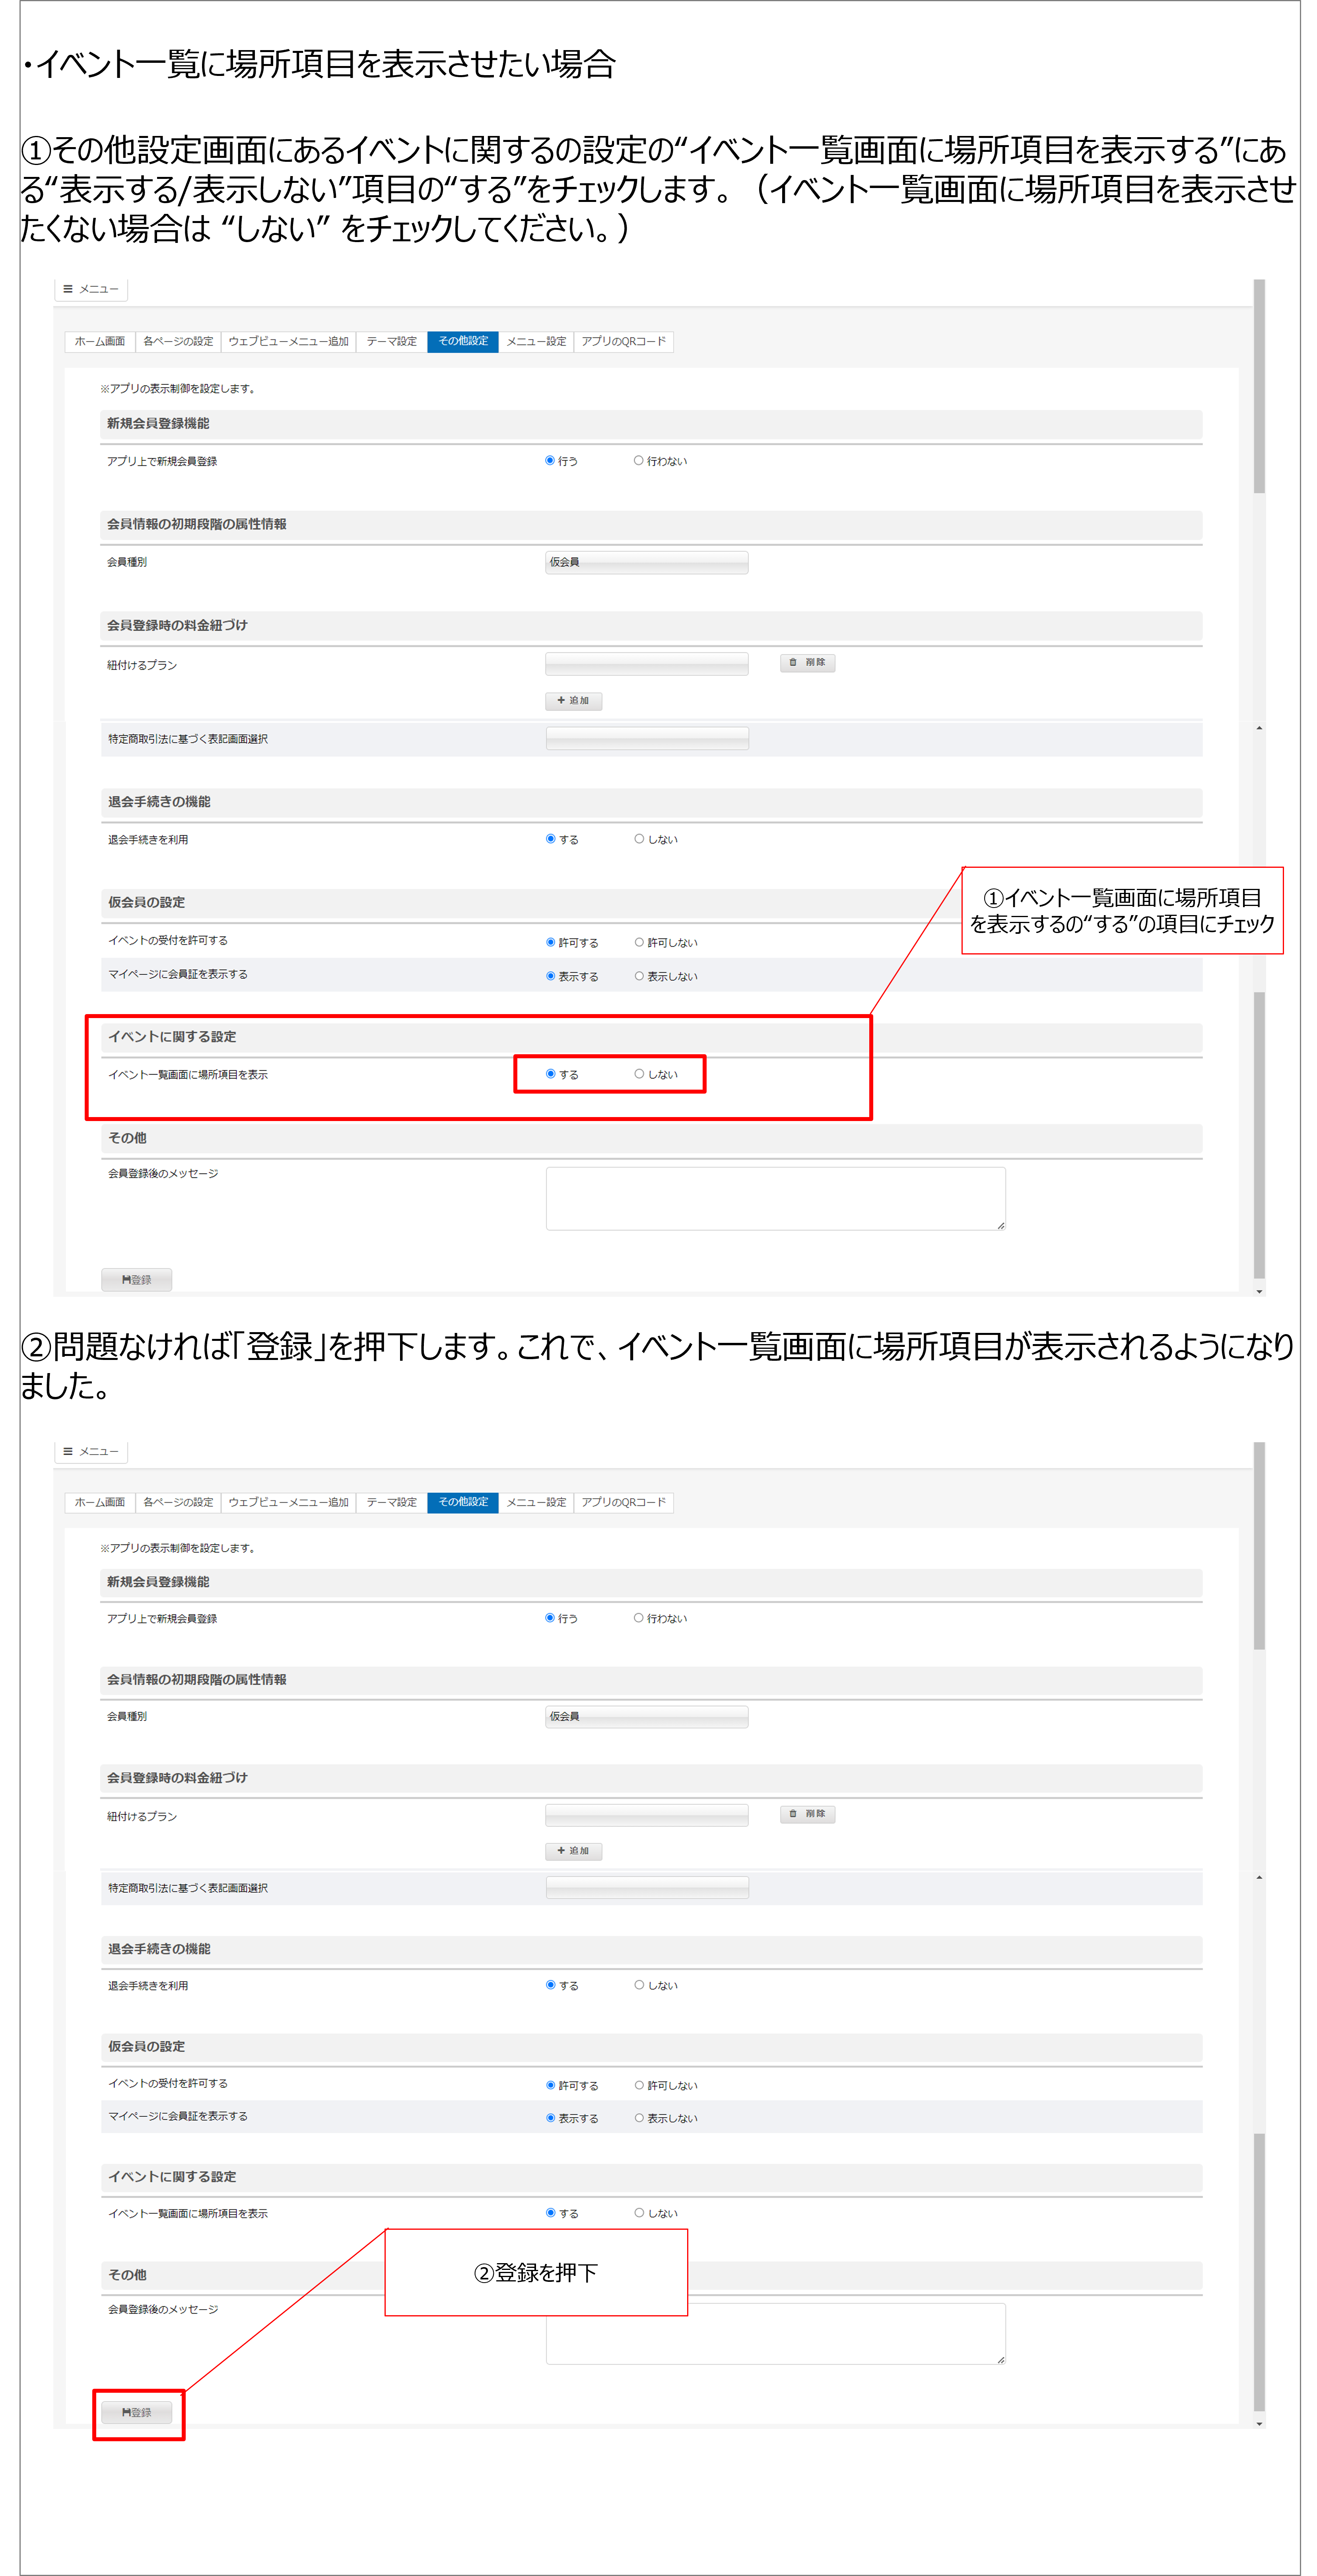The width and height of the screenshot is (1317, 2576).
Task: Choose 許可しない for イベントの受付, step ① screenshot
Action: point(639,942)
